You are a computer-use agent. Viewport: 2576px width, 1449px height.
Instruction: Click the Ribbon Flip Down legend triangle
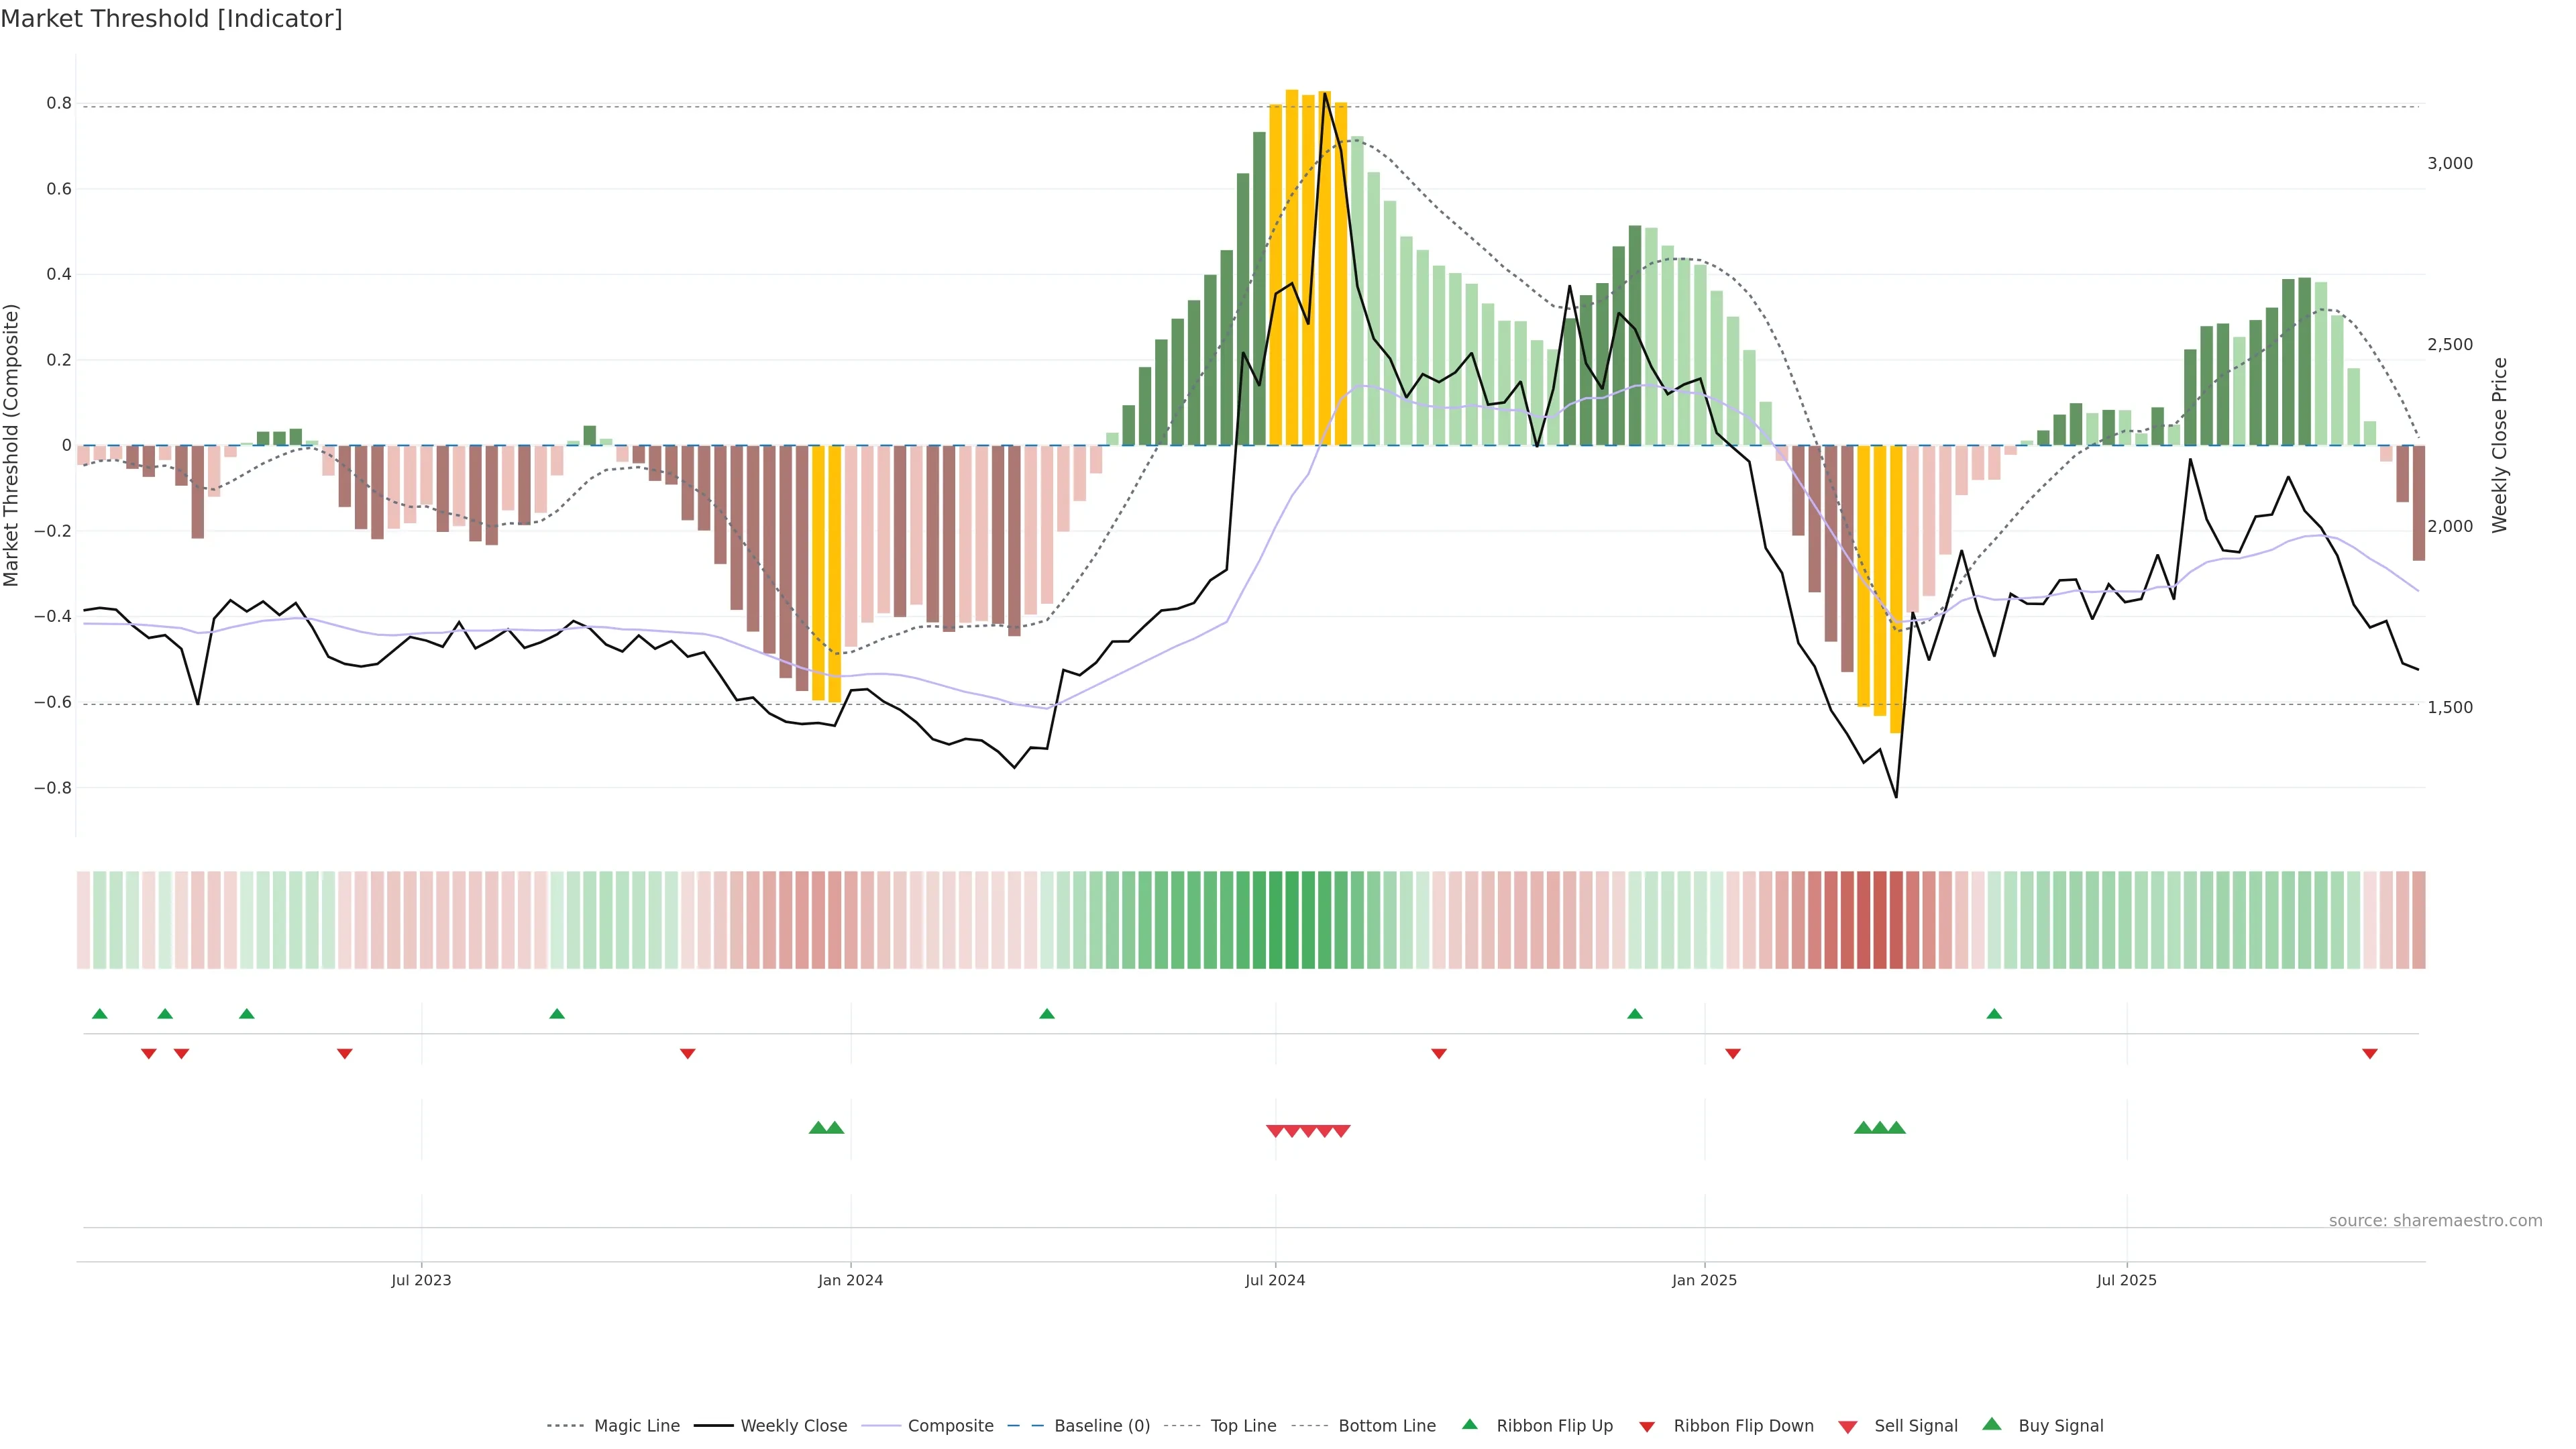[1647, 1426]
